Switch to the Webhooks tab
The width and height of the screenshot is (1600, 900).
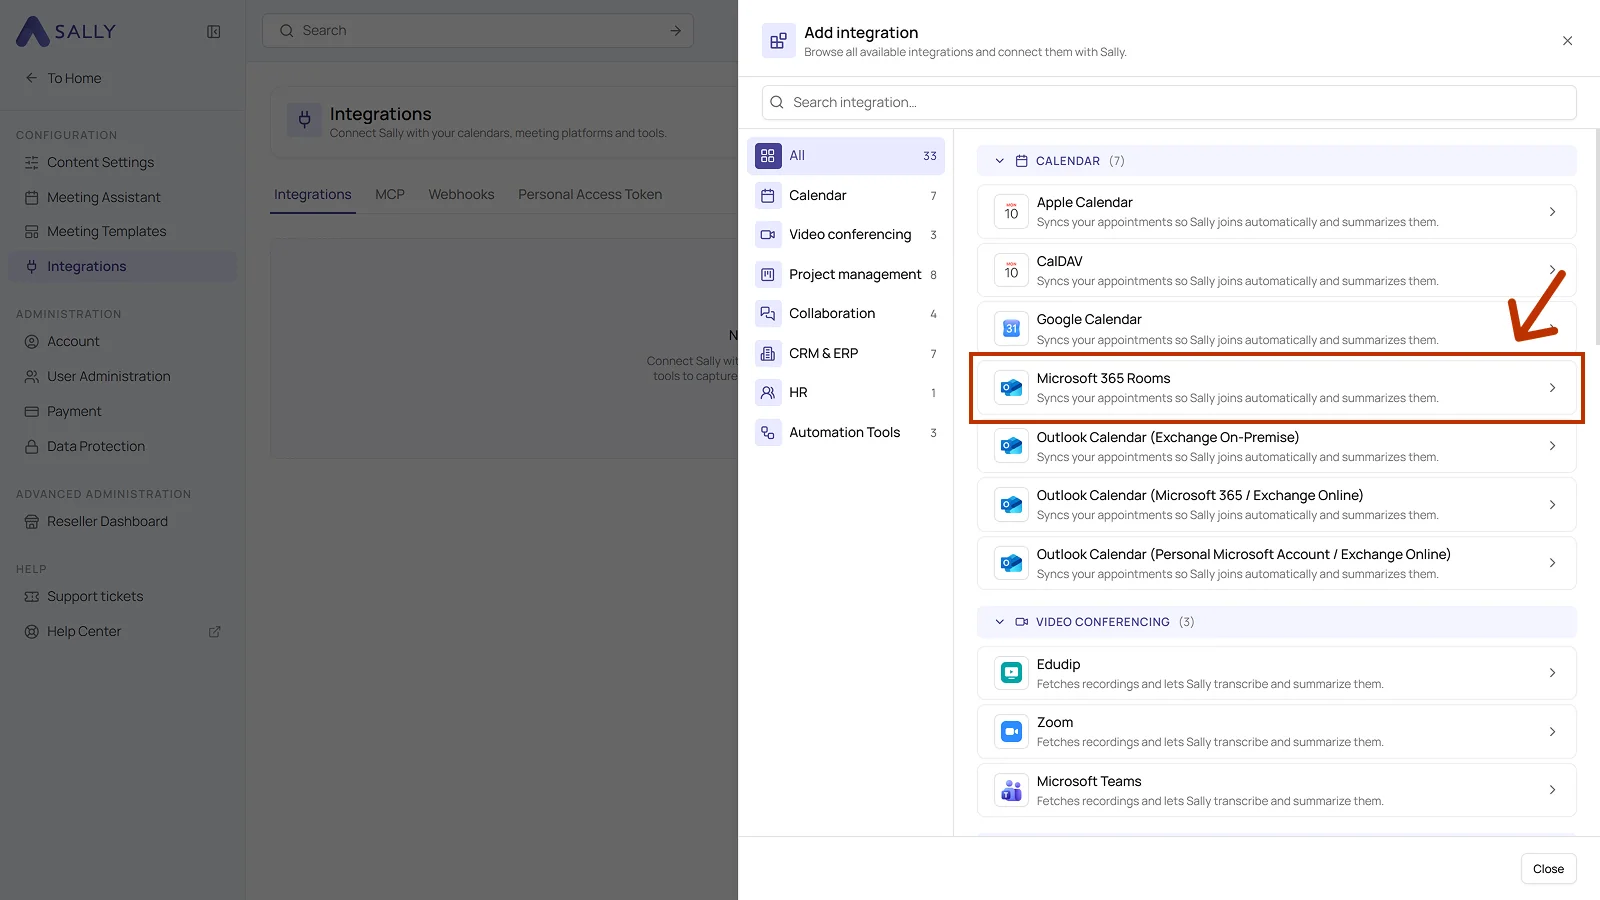click(461, 194)
